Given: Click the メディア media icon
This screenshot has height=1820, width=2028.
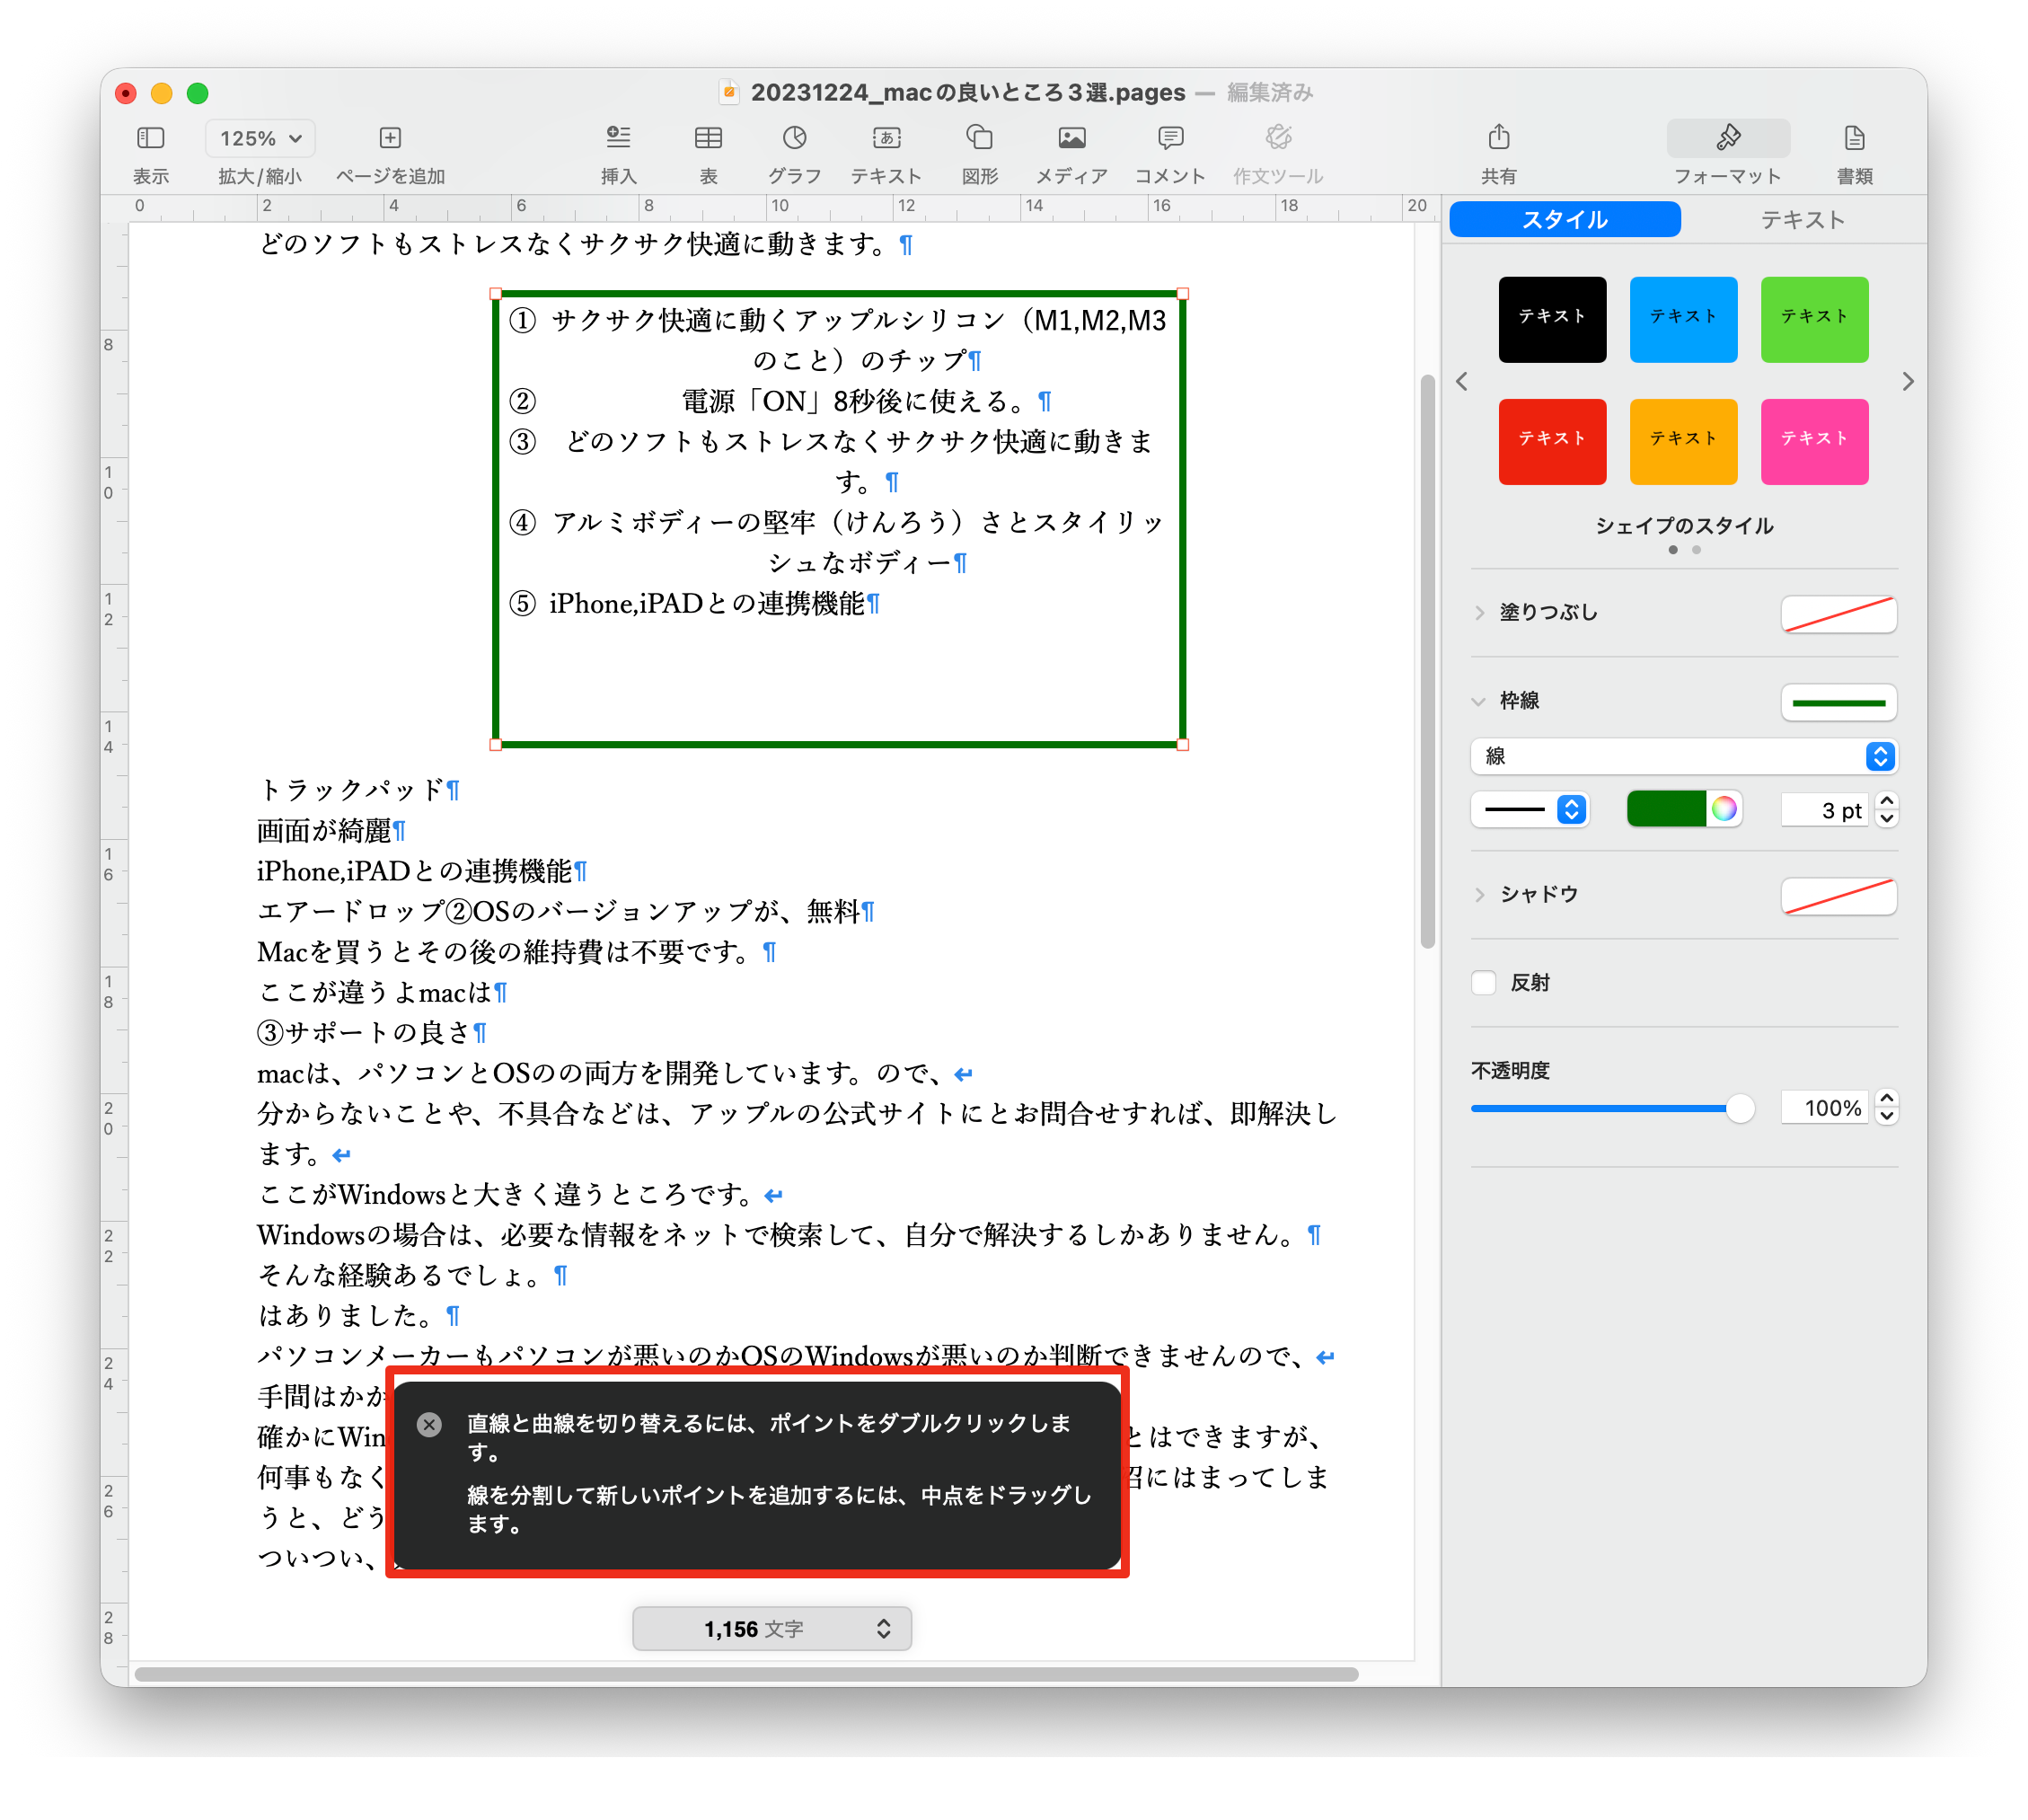Looking at the screenshot, I should 1071,138.
